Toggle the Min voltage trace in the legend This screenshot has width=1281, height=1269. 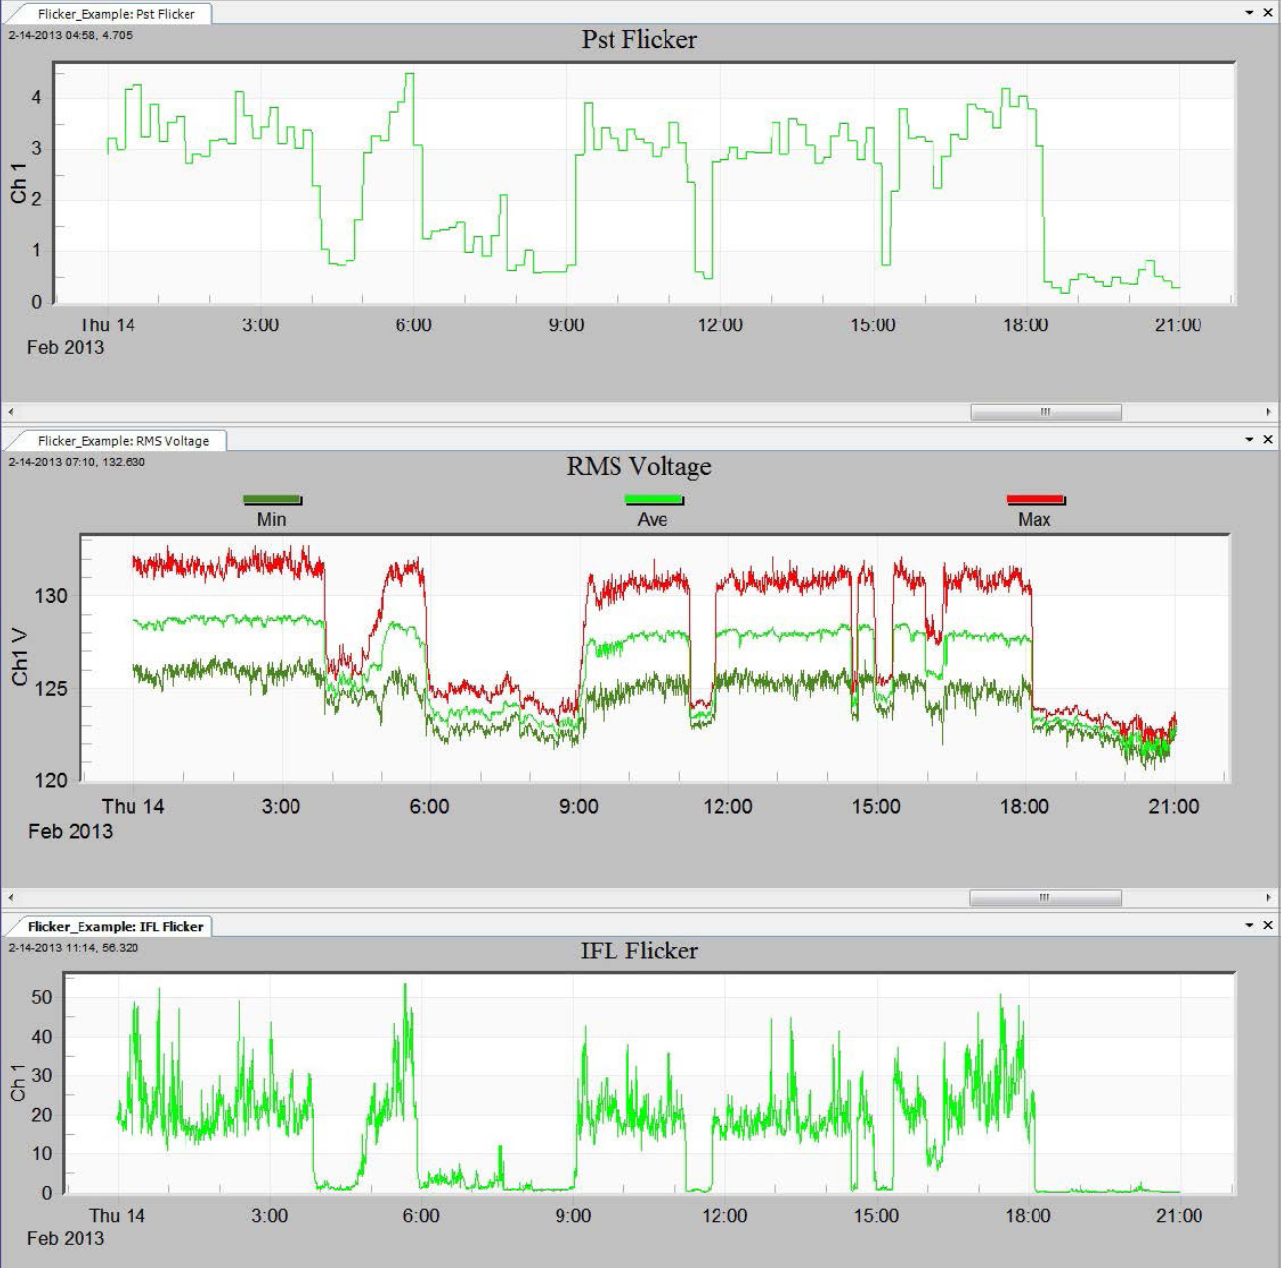tap(269, 508)
